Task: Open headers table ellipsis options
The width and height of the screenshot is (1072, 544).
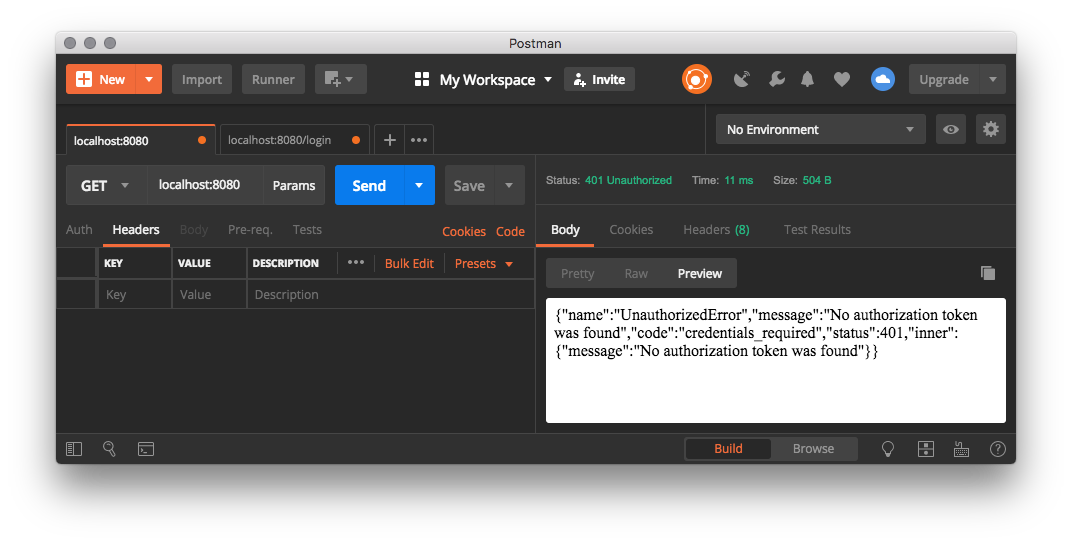Action: 356,262
